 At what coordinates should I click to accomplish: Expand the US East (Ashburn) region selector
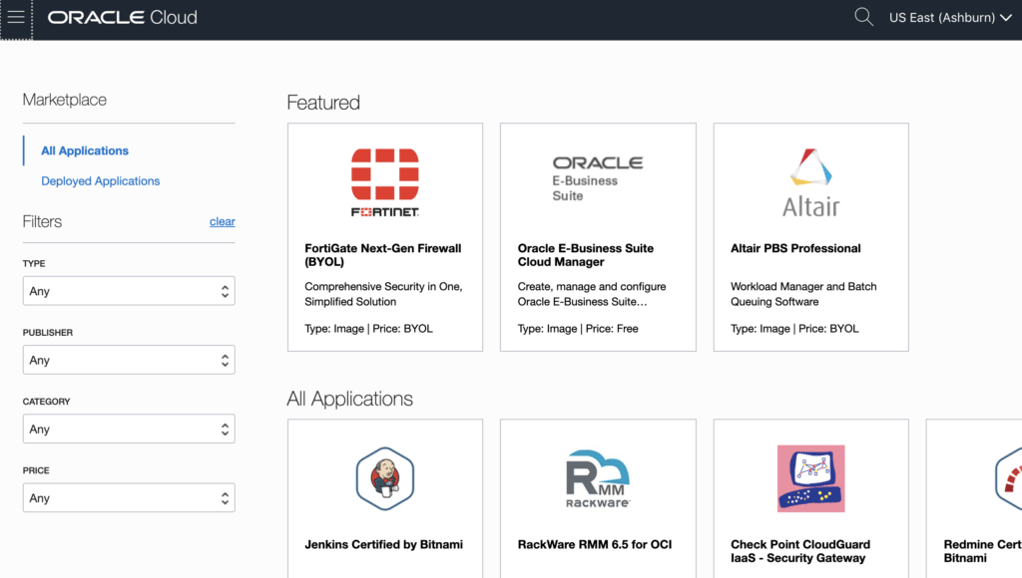(949, 18)
